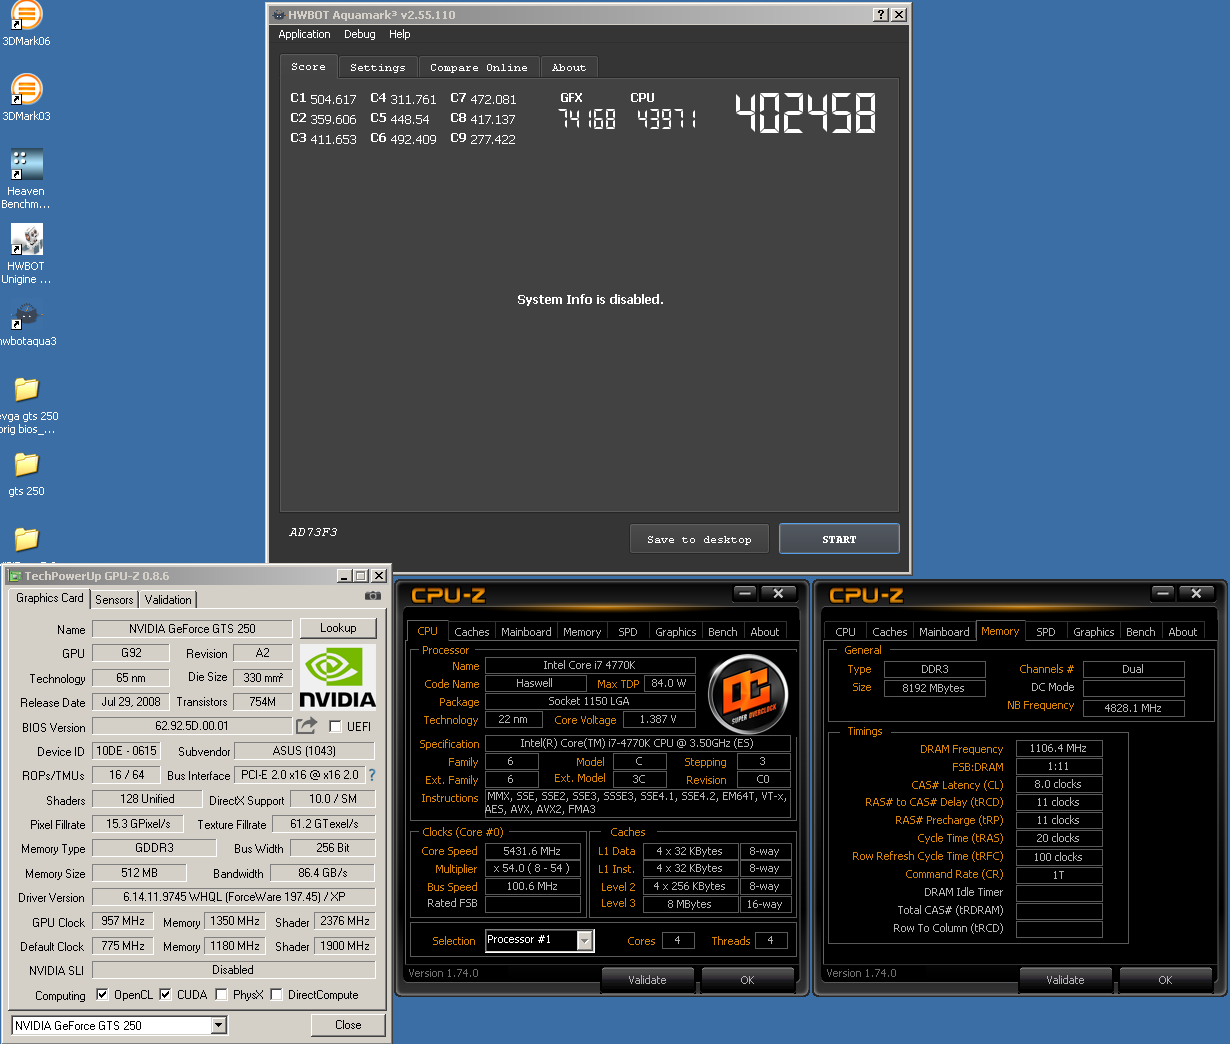Click the Save to desktop button

click(699, 539)
